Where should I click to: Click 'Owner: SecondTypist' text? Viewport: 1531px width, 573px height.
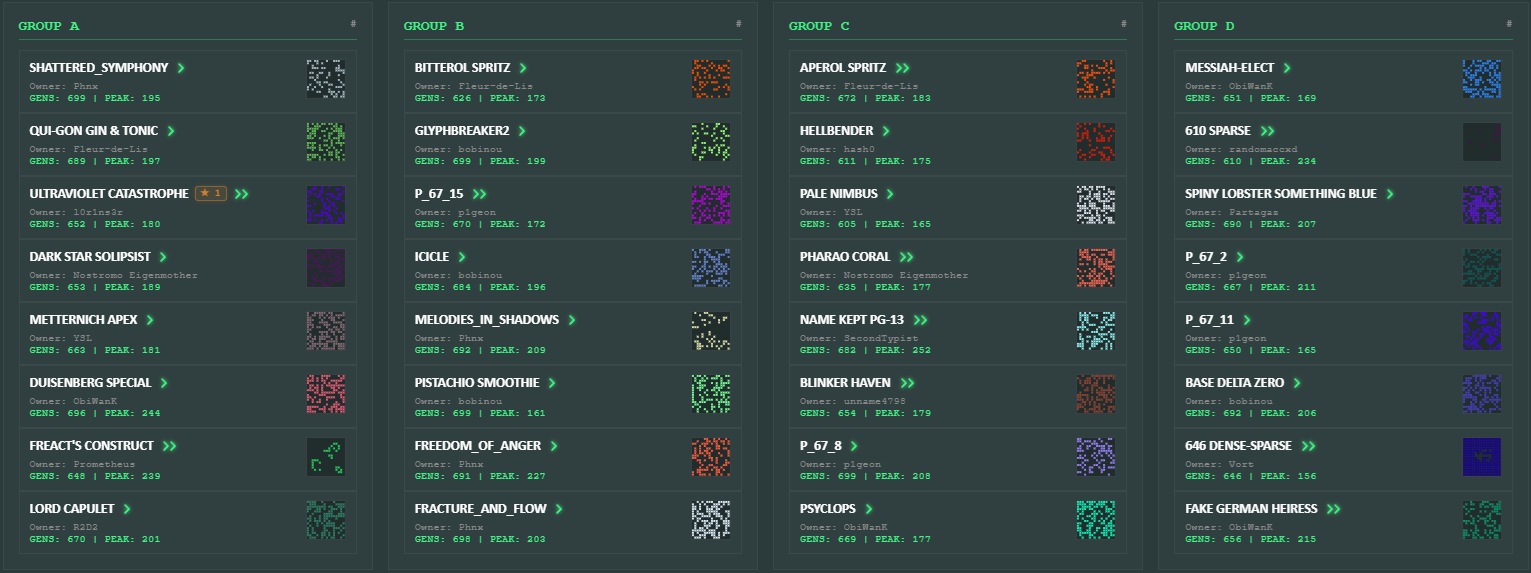(x=858, y=338)
